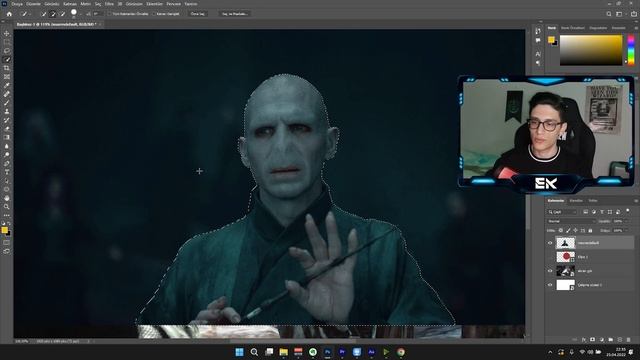This screenshot has width=640, height=360.
Task: Select the Eyedropper tool
Action: [x=7, y=86]
